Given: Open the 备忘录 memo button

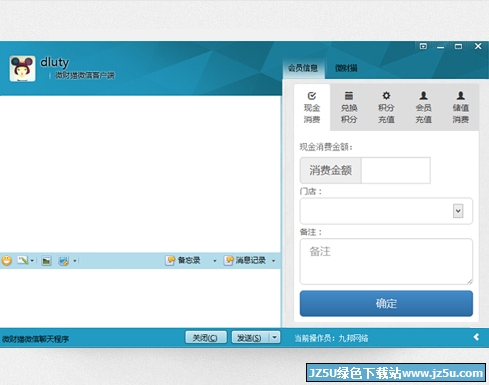Looking at the screenshot, I should coord(183,260).
